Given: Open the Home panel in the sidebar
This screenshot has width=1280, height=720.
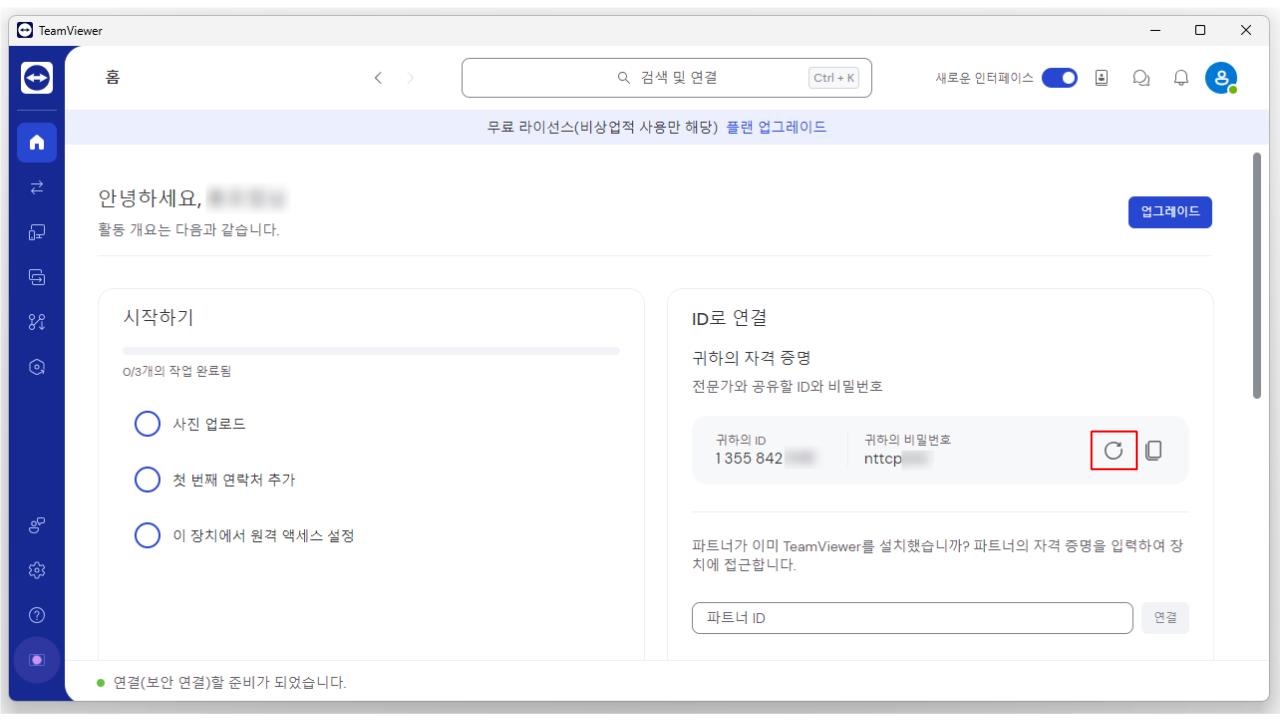Looking at the screenshot, I should pos(36,142).
